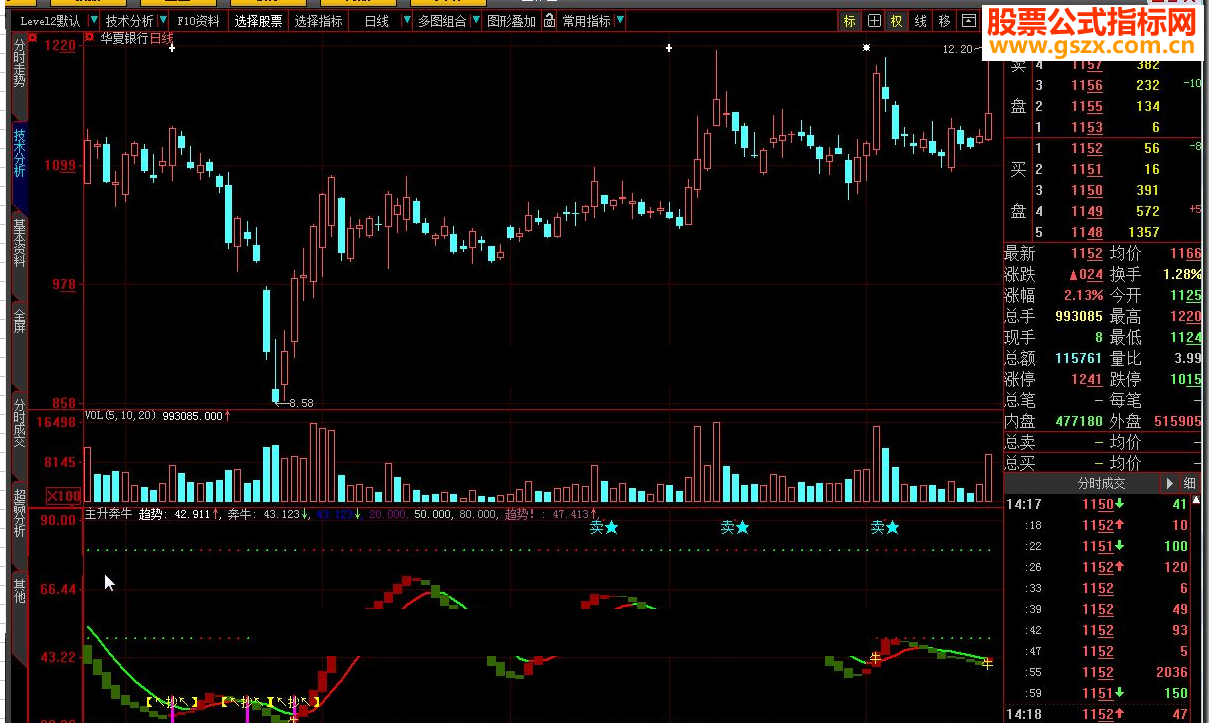Viewport: 1209px width, 723px height.
Task: Click the 日线 period button
Action: (x=376, y=21)
